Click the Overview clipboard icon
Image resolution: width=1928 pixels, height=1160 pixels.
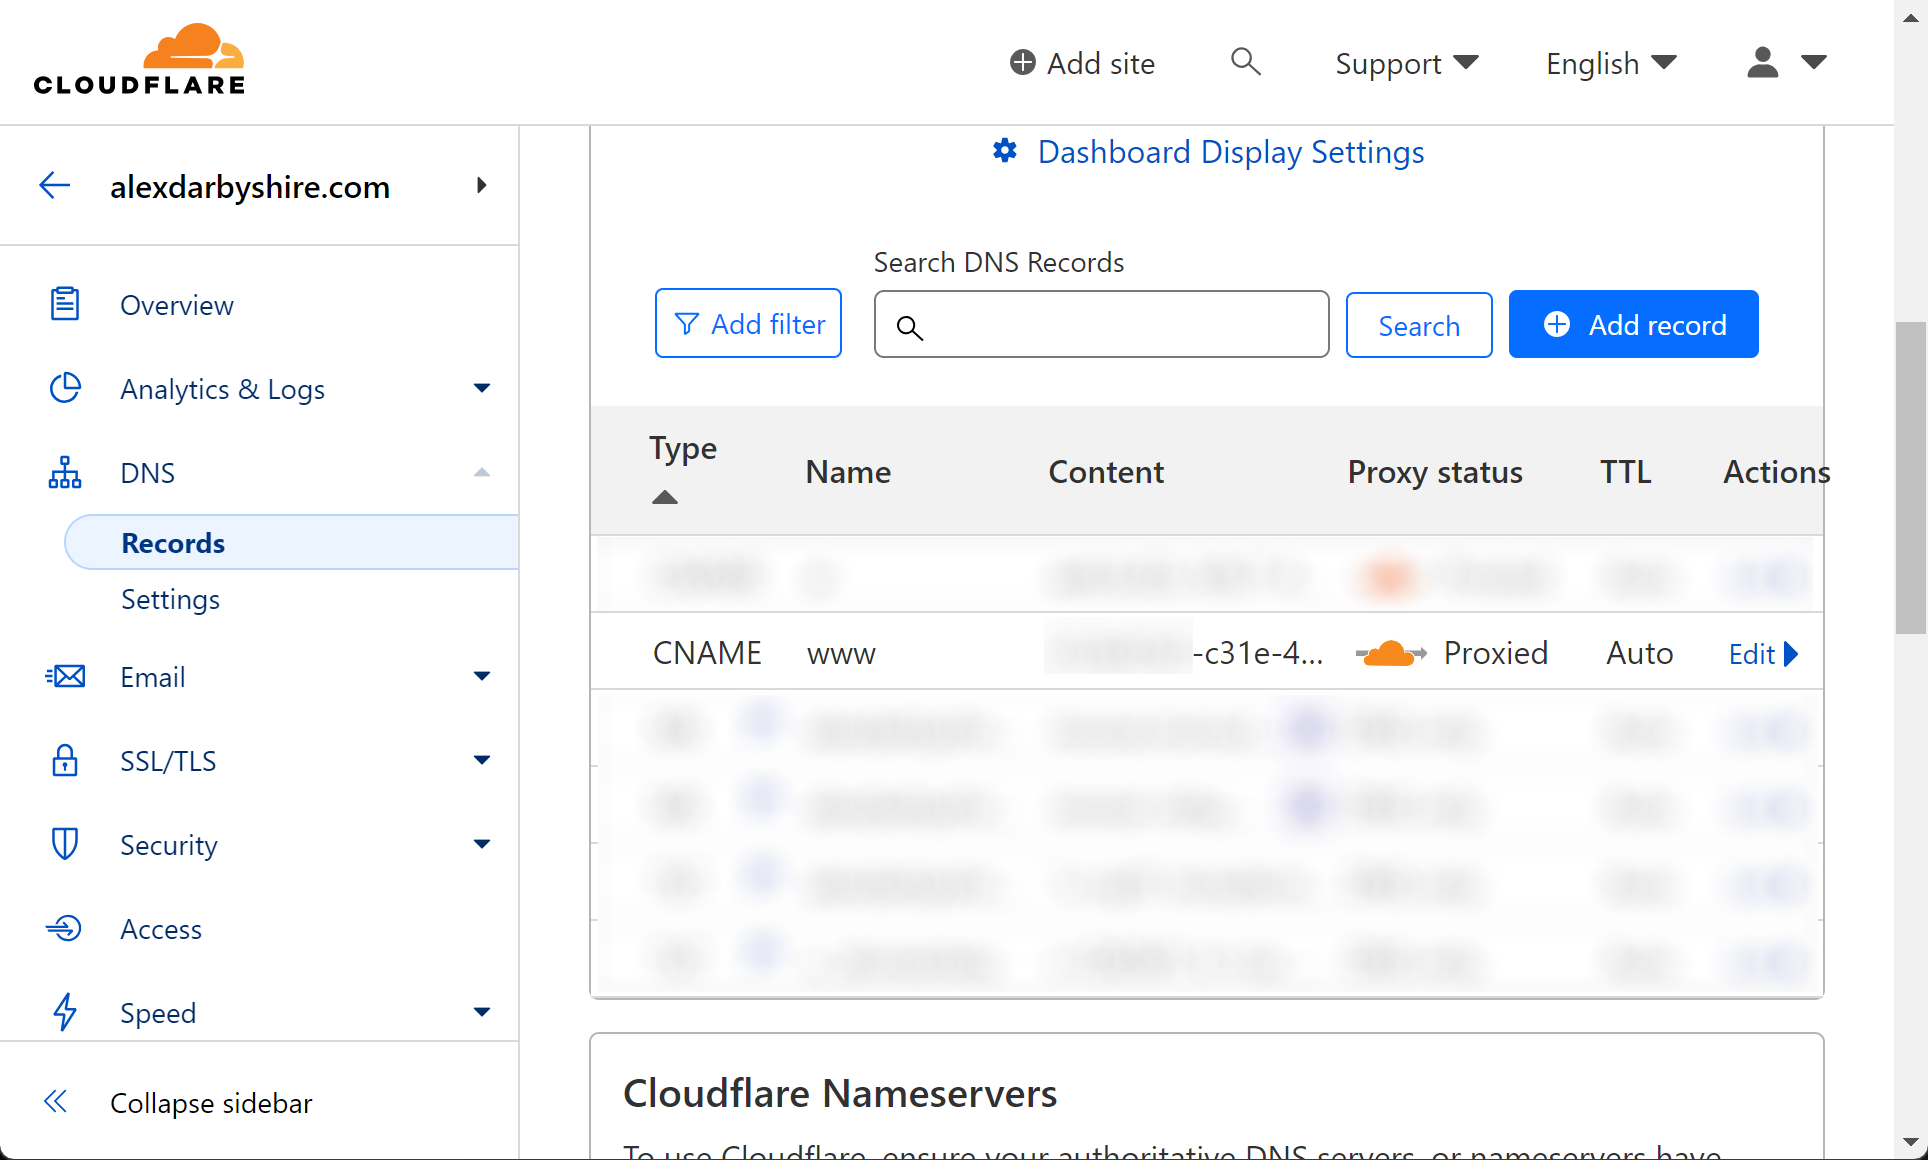(x=65, y=304)
